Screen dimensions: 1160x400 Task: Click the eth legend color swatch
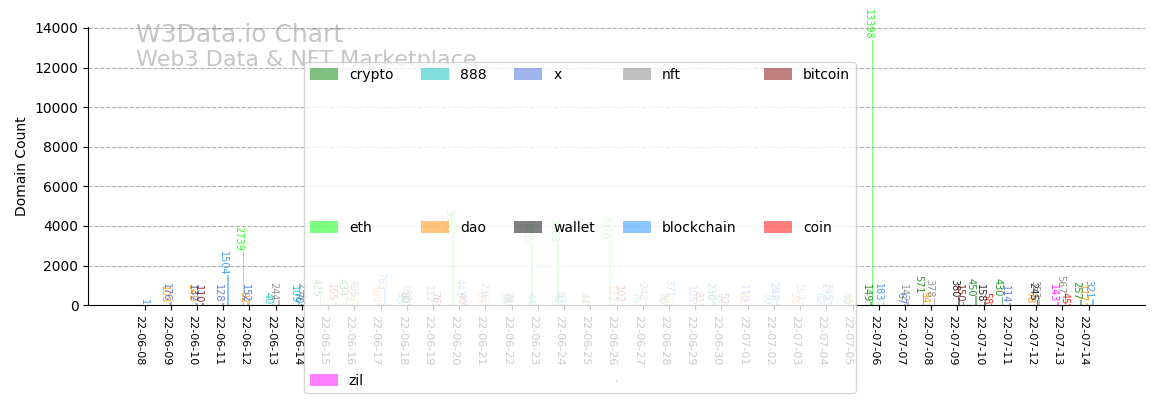(x=324, y=227)
